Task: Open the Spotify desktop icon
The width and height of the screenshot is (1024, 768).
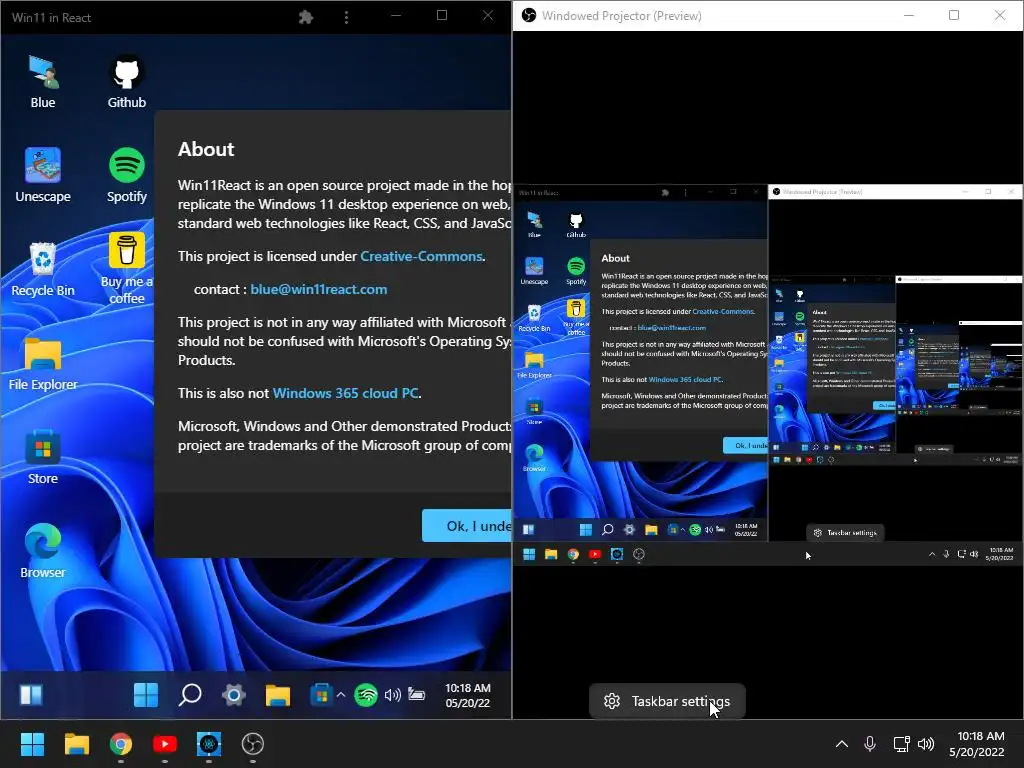Action: pyautogui.click(x=127, y=175)
